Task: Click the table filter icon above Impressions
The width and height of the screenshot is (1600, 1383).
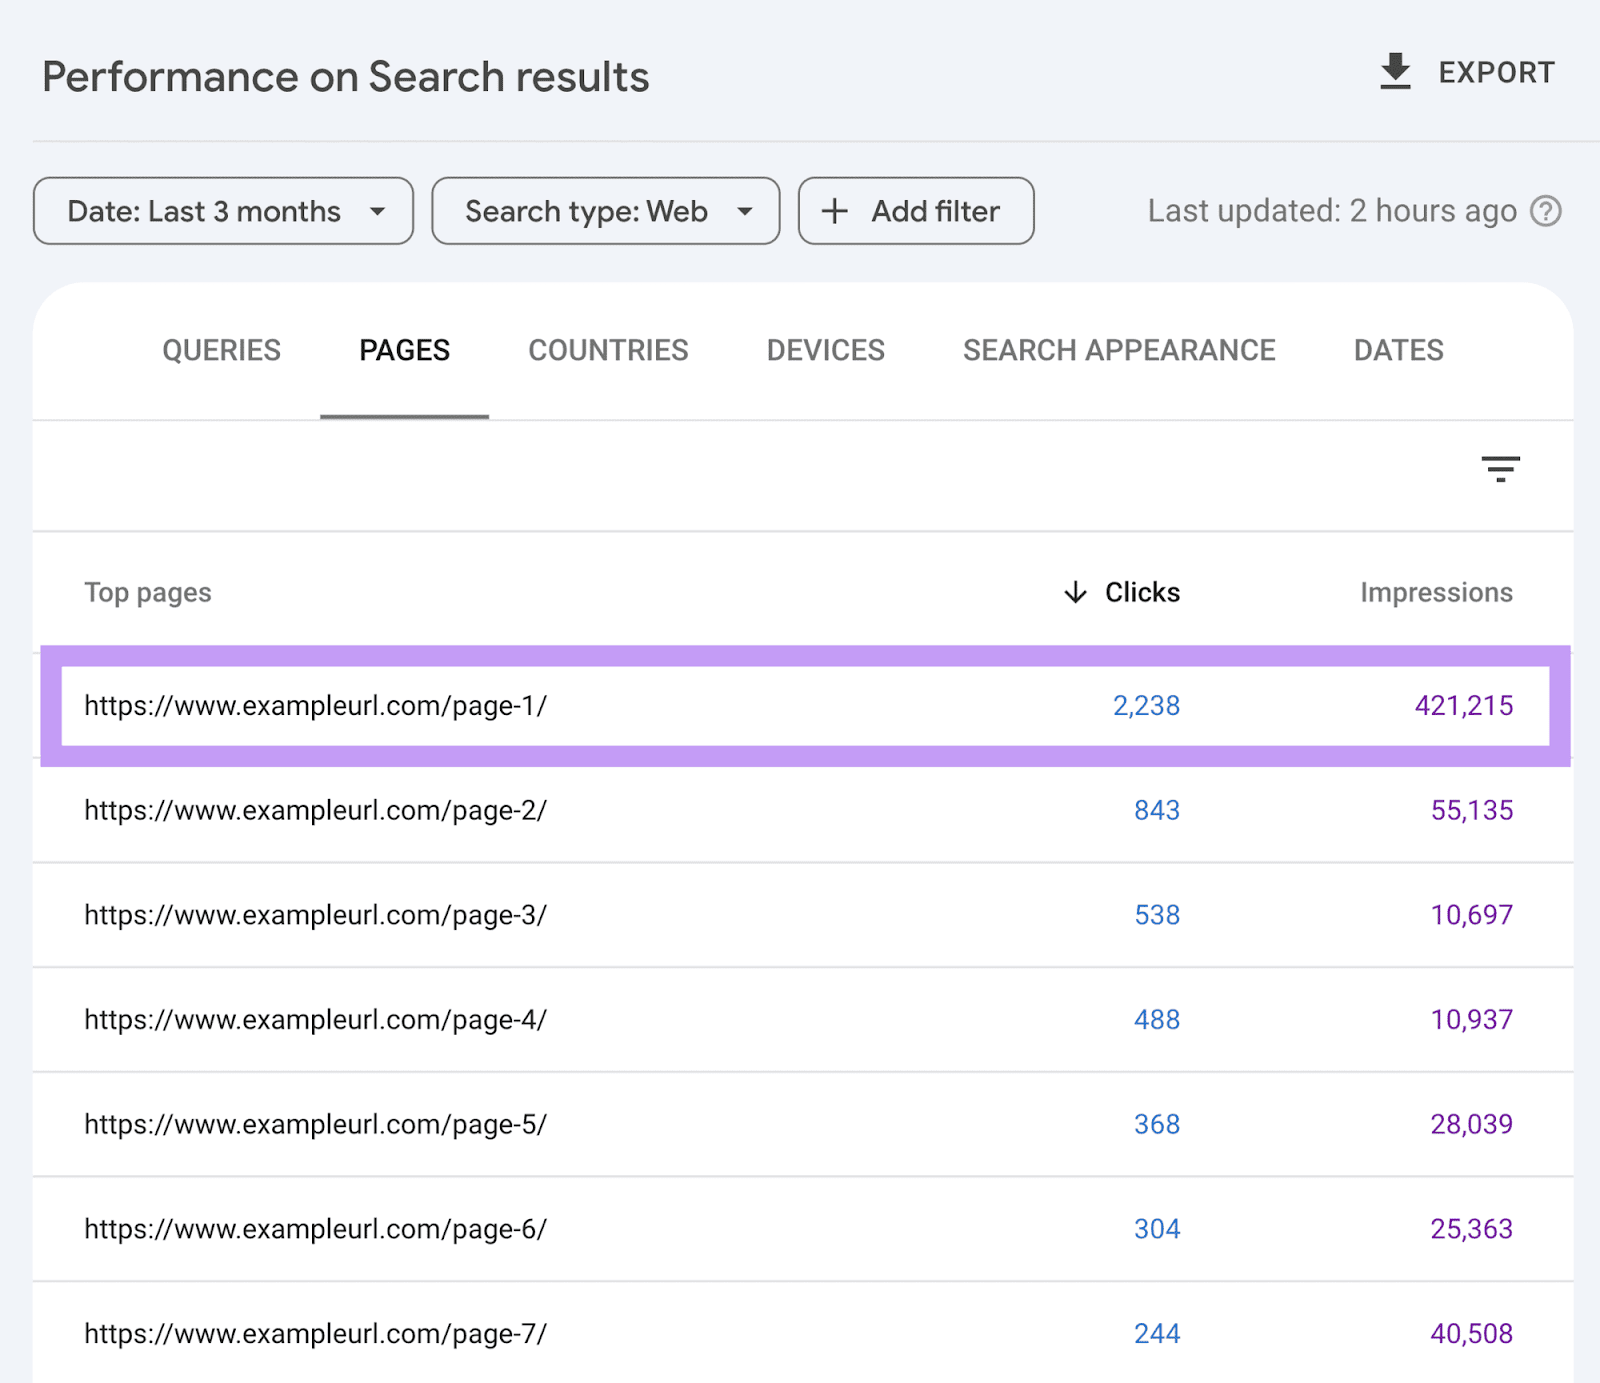Action: [x=1501, y=469]
